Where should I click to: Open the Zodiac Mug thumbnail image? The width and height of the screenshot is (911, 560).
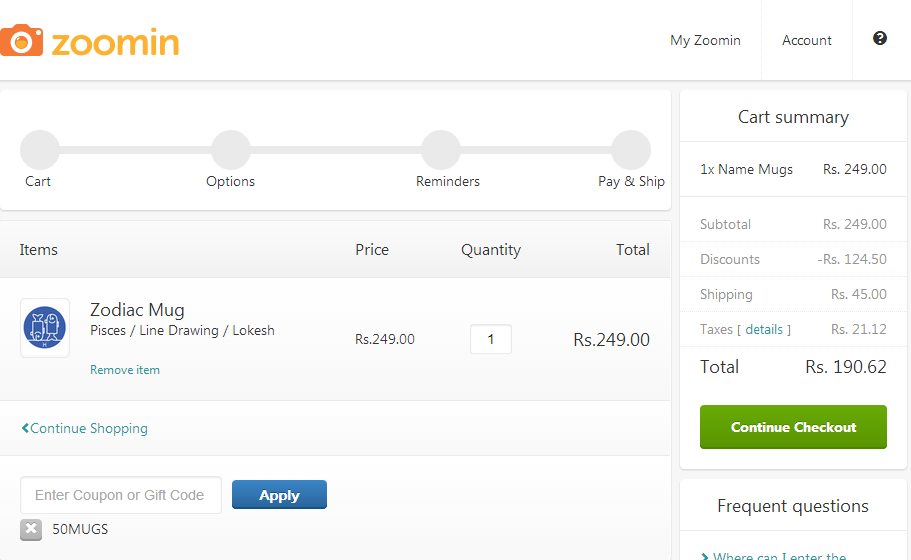45,328
